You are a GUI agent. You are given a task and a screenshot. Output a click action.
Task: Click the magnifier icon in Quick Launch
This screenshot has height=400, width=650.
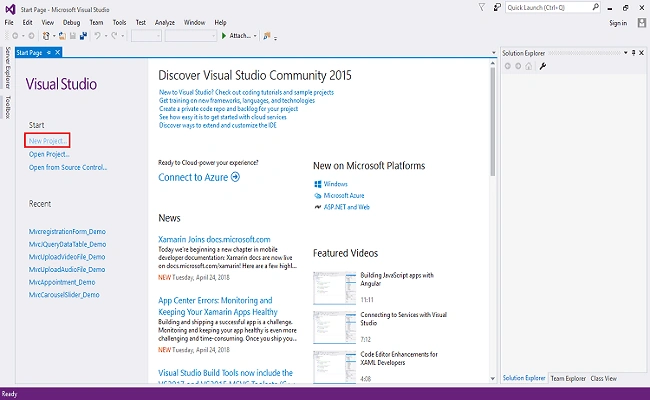point(595,7)
